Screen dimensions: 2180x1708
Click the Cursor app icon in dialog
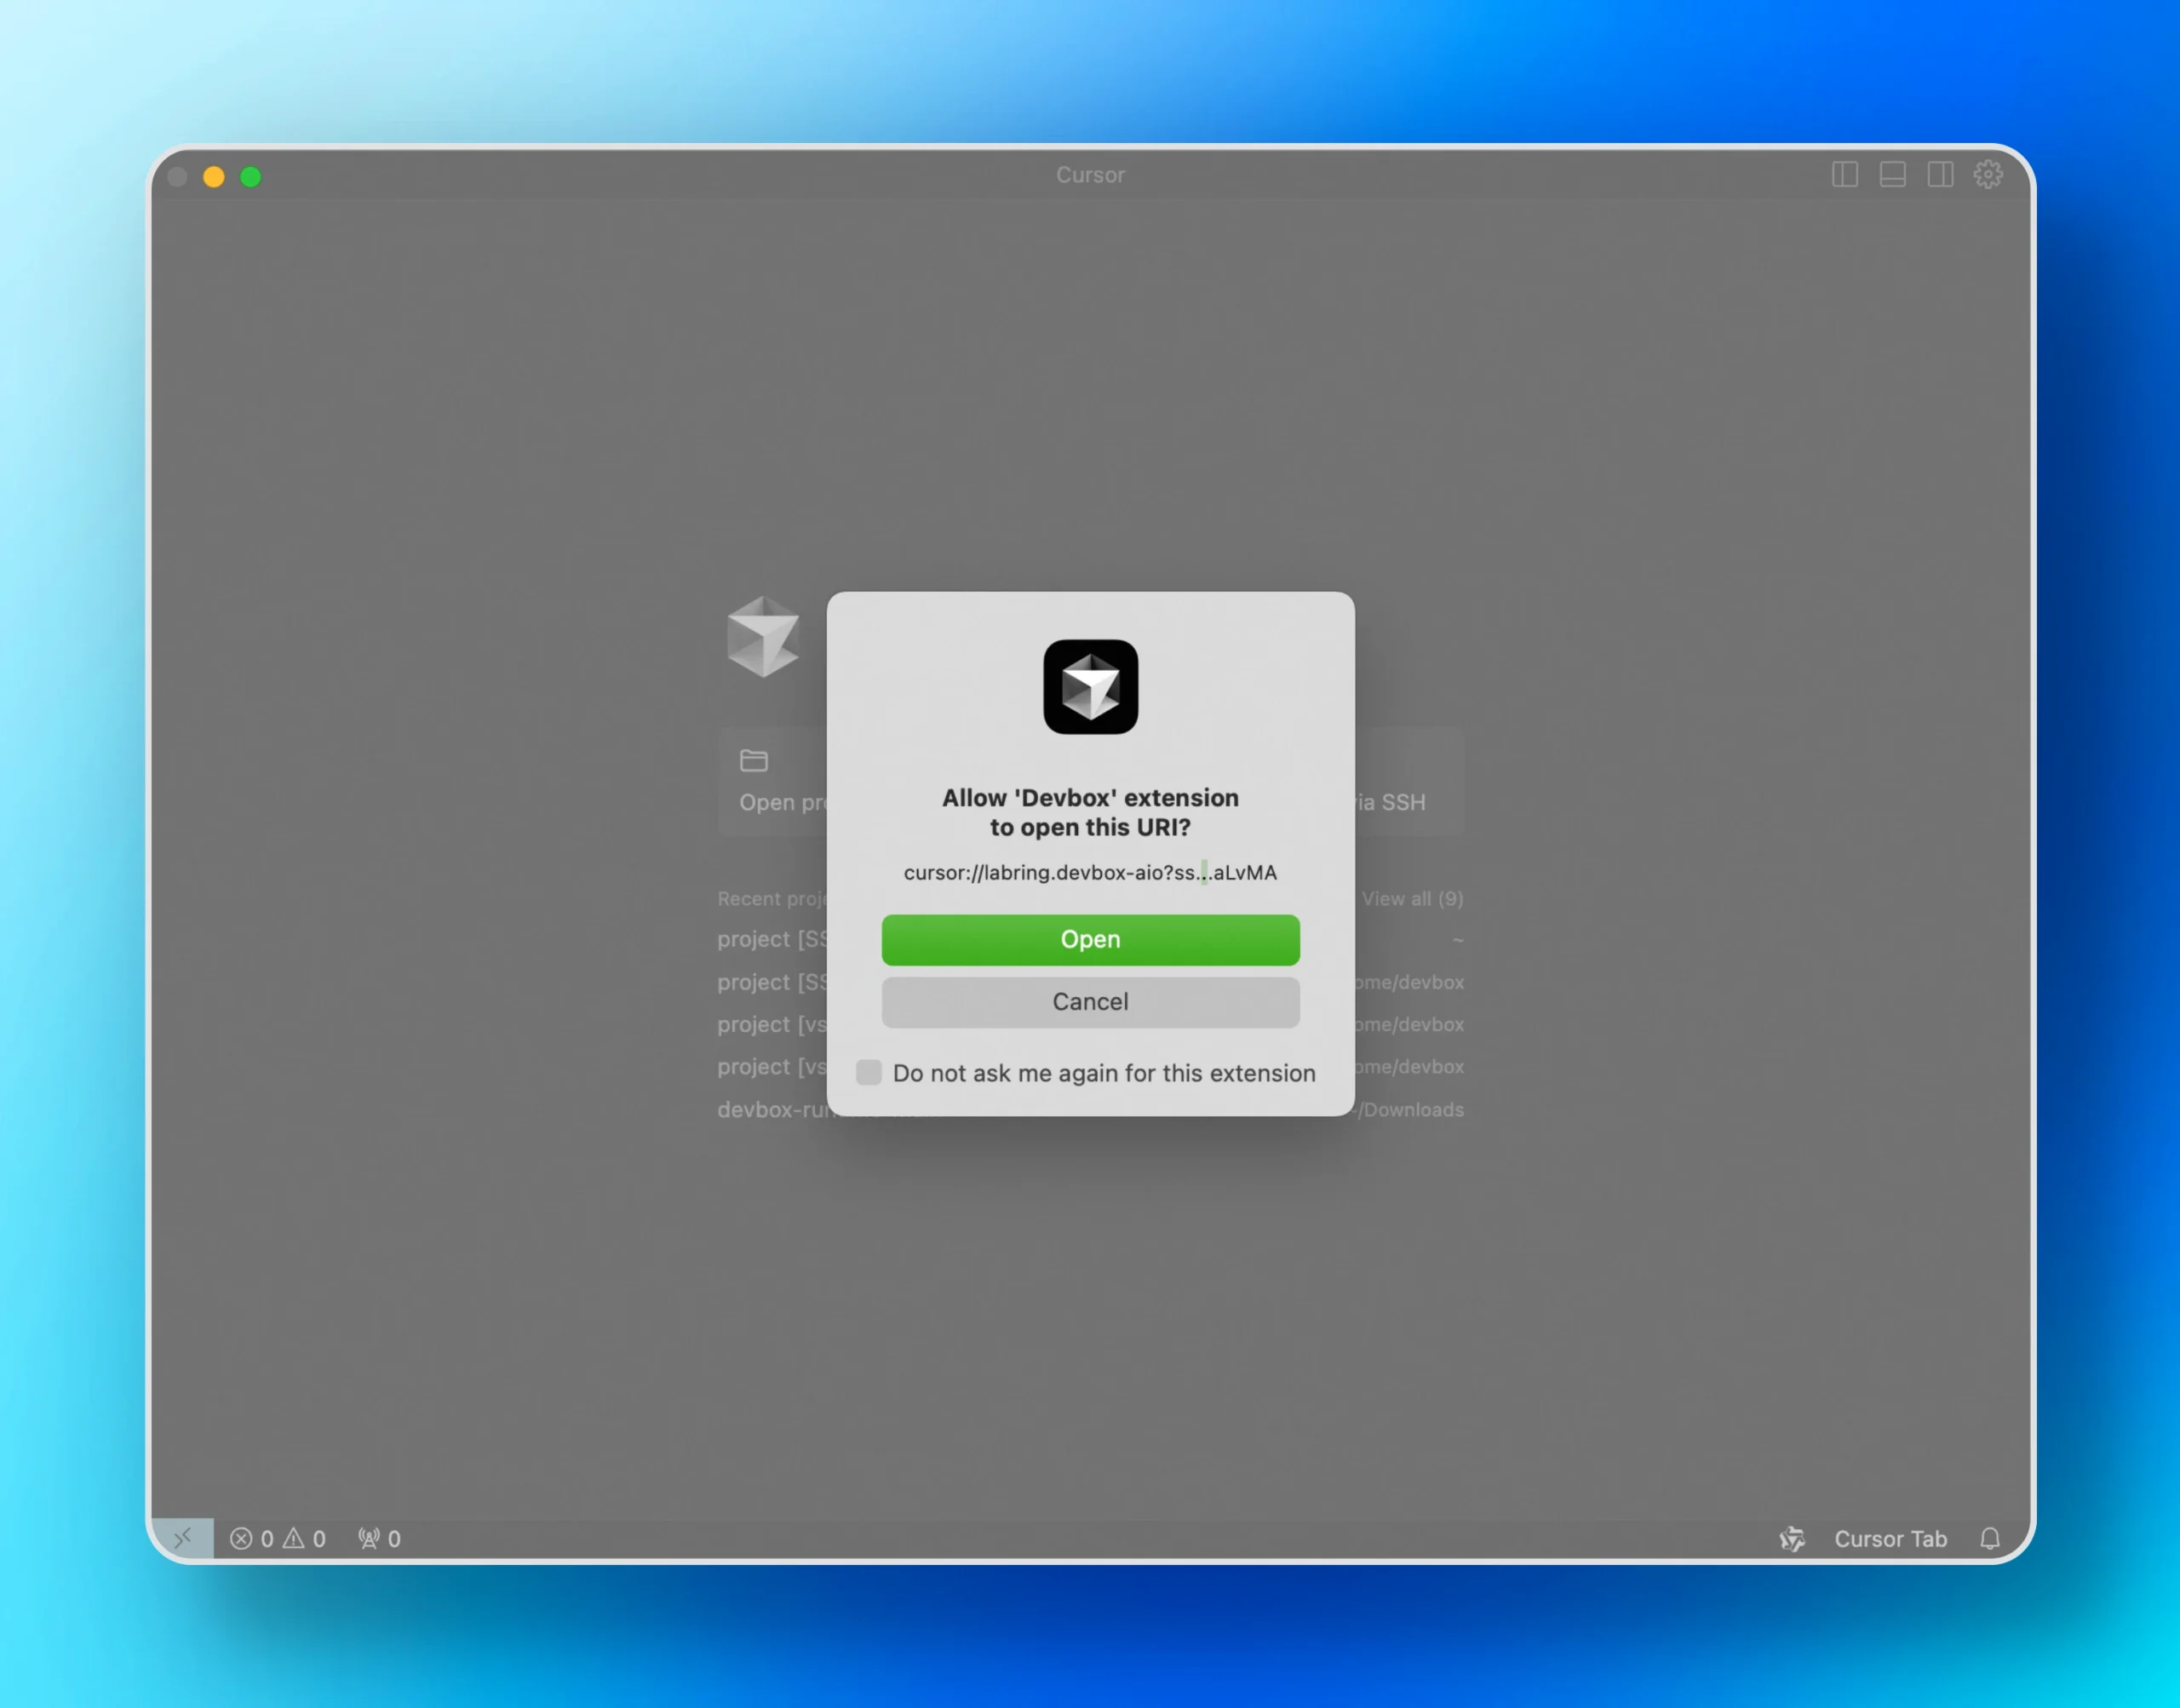(x=1090, y=687)
